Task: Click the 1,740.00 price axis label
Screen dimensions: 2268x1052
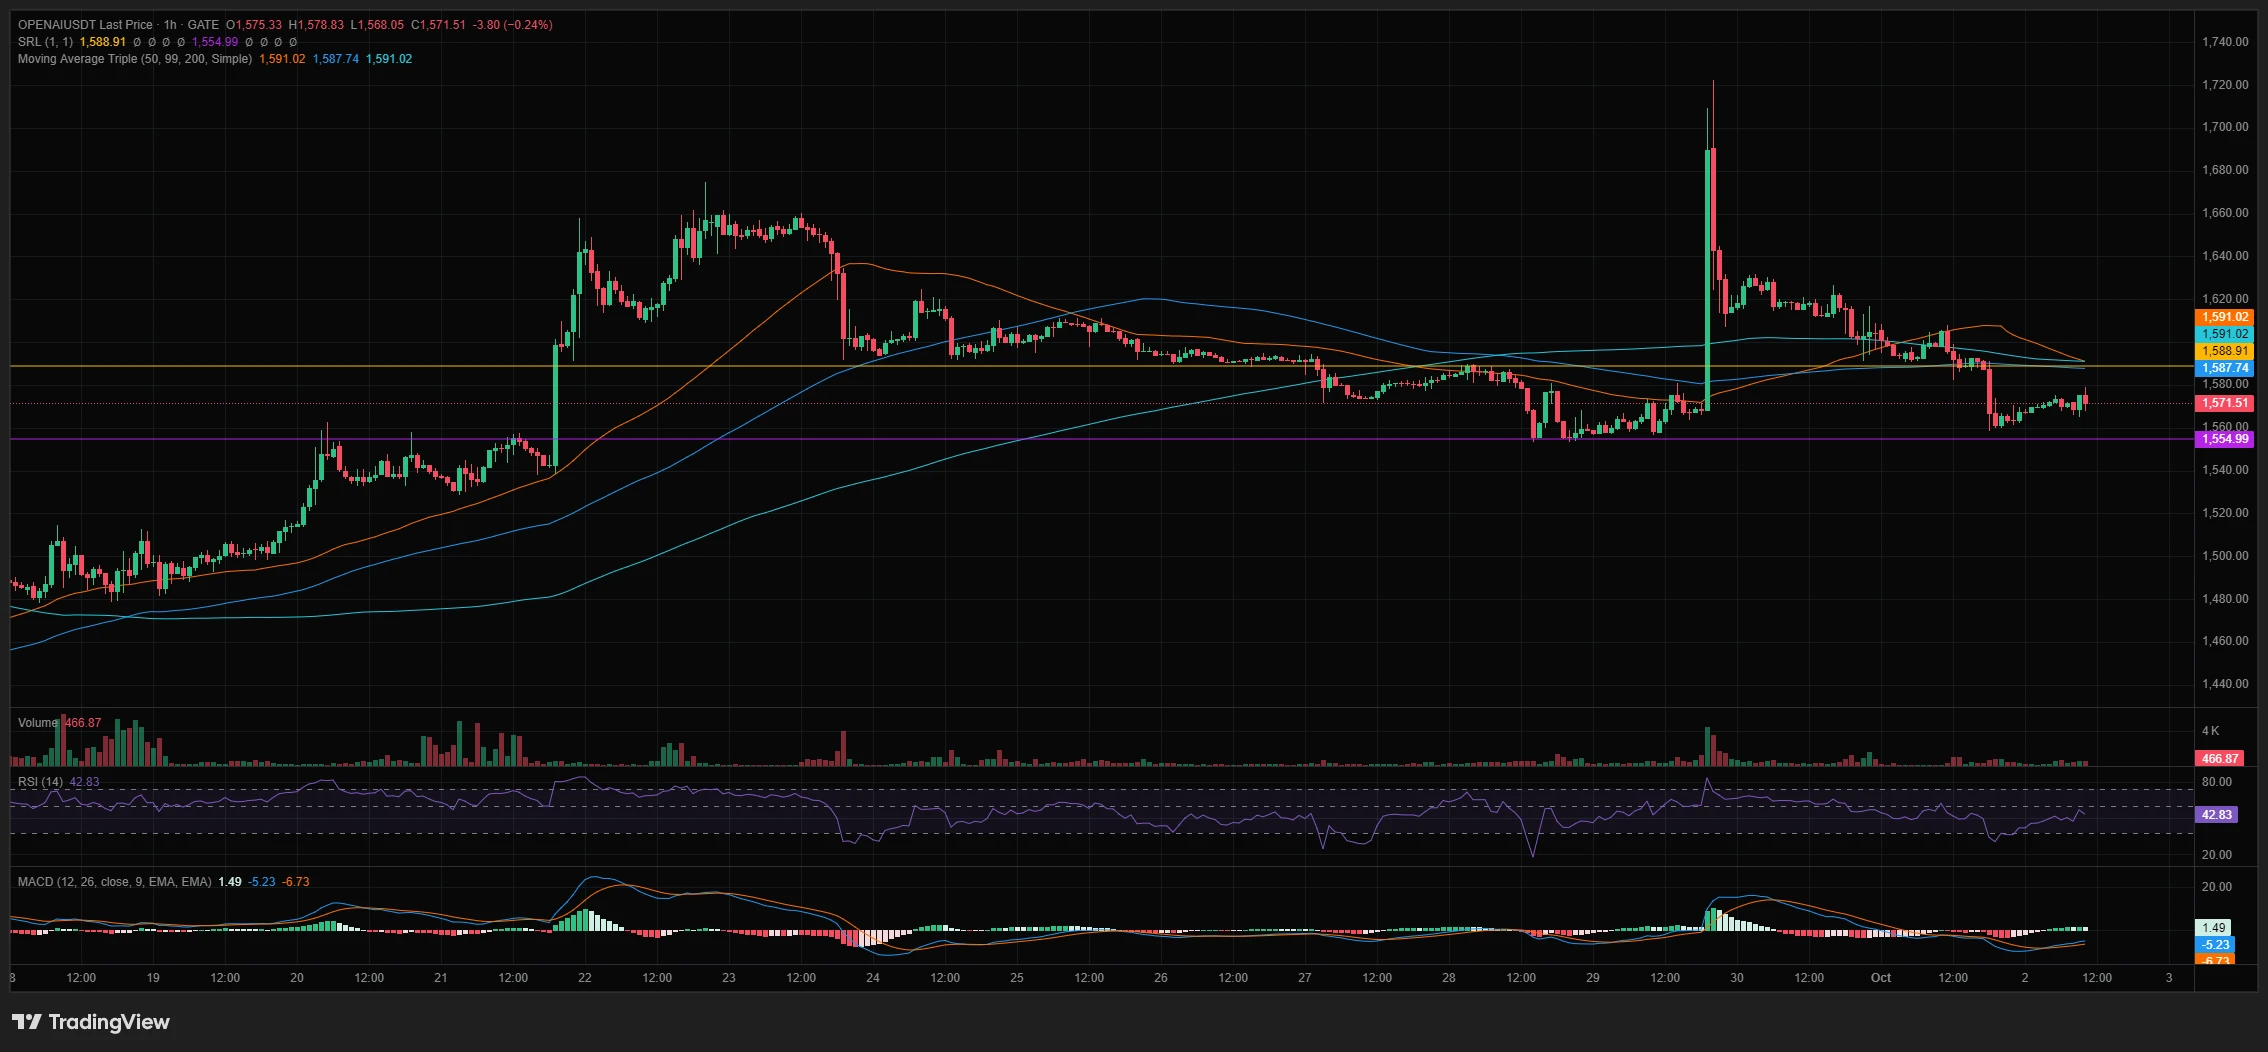Action: tap(2225, 42)
